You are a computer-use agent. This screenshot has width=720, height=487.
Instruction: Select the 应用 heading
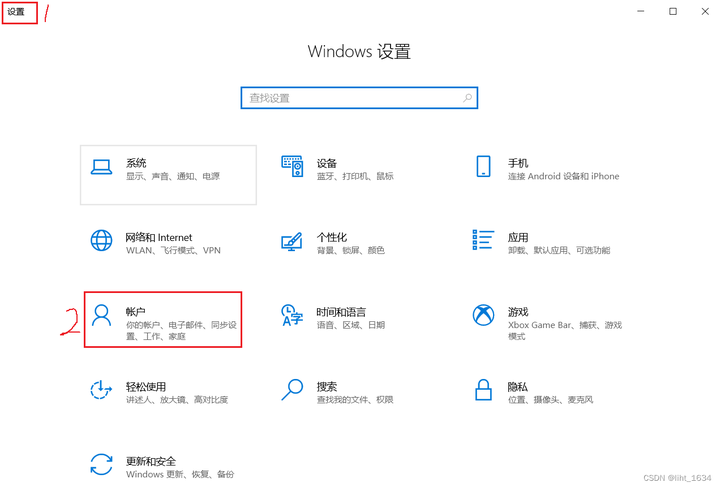(x=518, y=237)
